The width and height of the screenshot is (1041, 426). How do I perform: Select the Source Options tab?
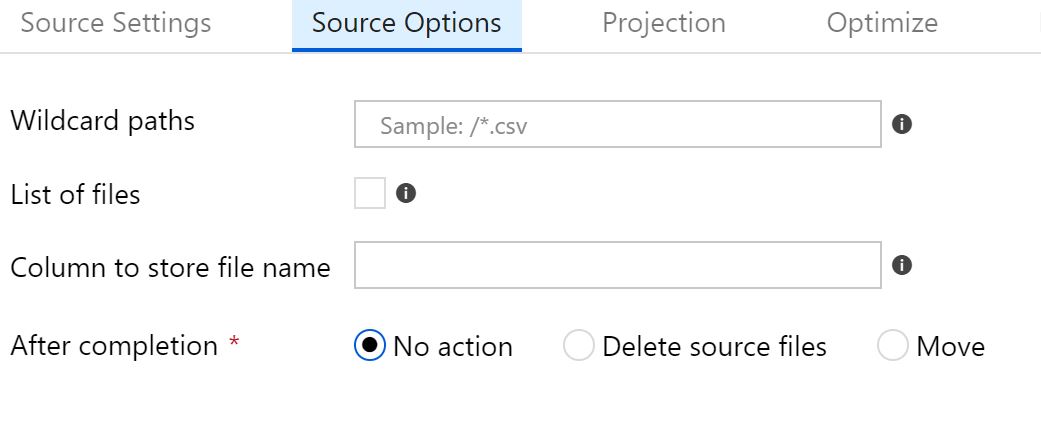406,23
